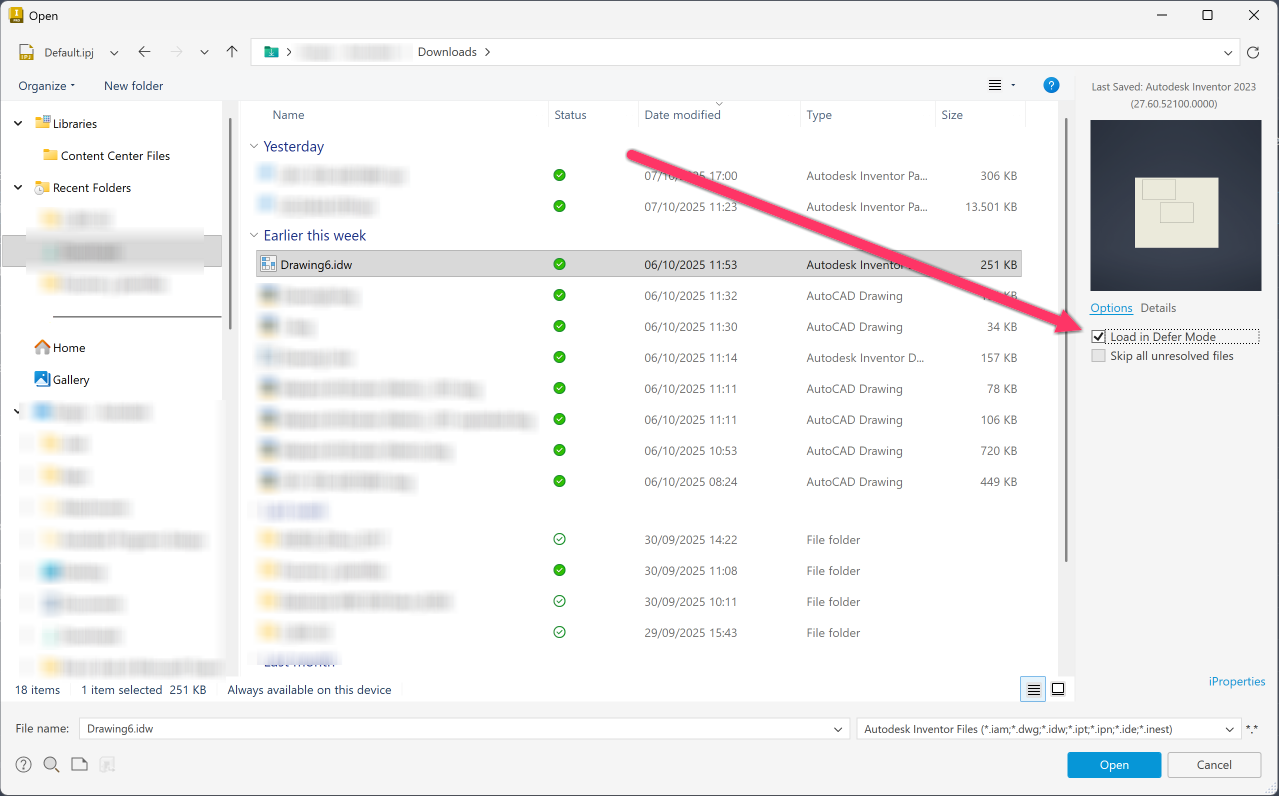
Task: Open the view options dropdown arrow
Action: tap(1013, 86)
